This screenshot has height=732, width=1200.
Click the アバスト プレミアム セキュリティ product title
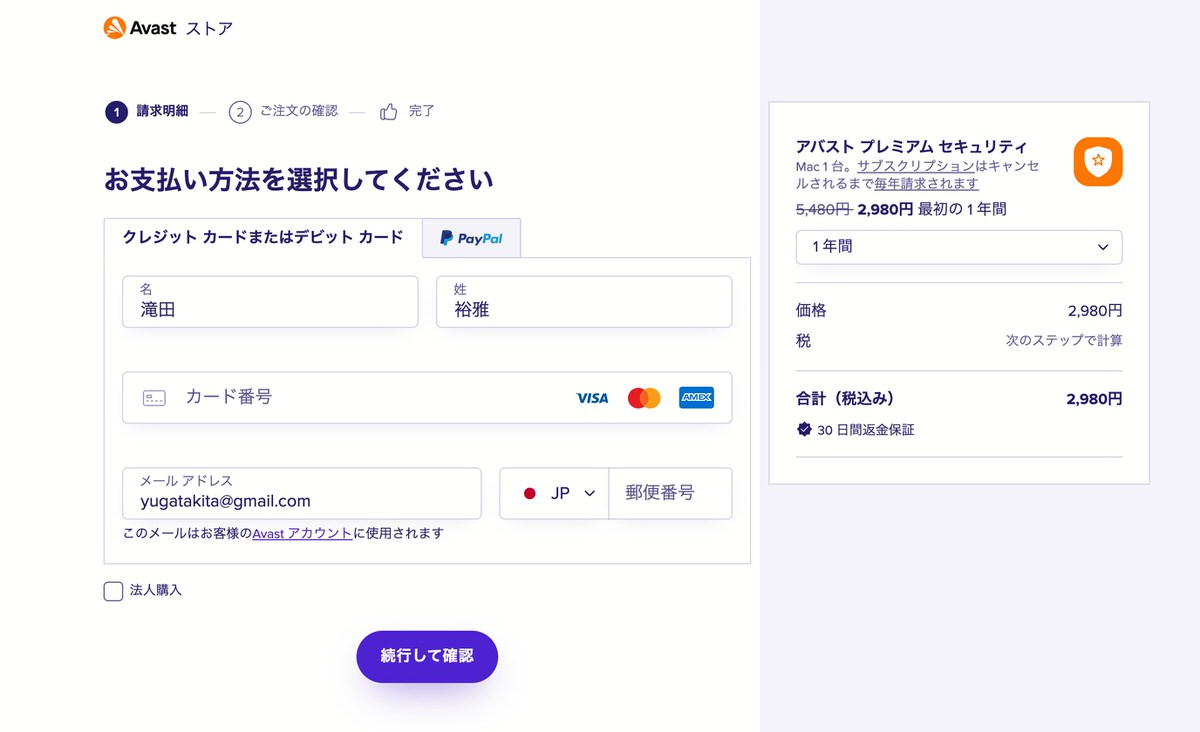pos(911,146)
